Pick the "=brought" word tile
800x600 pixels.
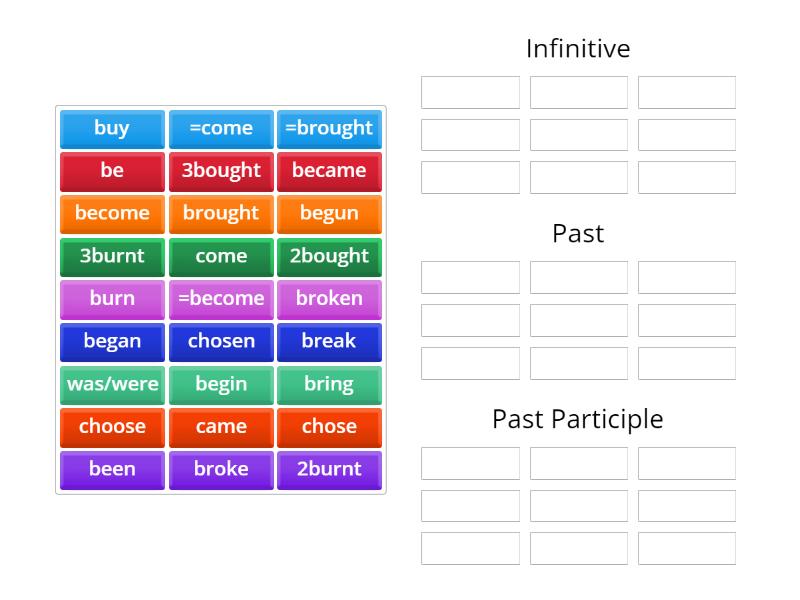(329, 128)
